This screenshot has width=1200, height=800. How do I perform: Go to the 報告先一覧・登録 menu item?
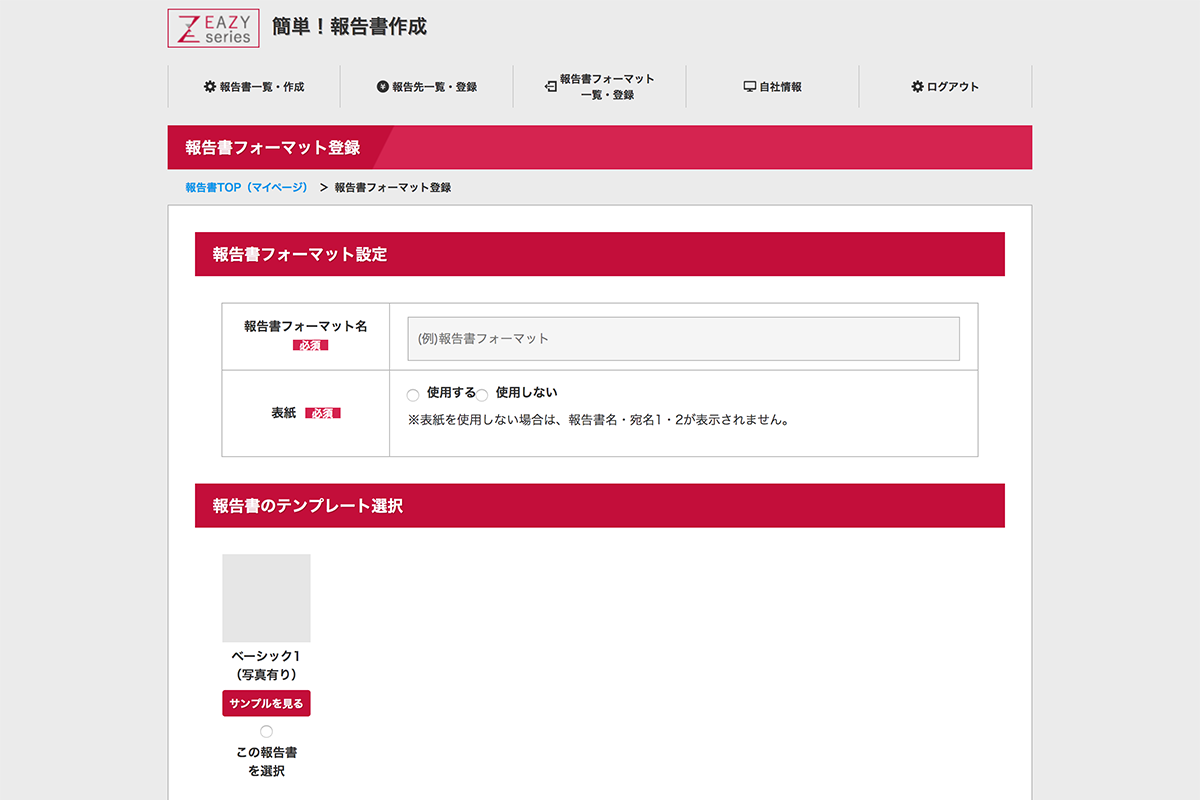[x=434, y=87]
